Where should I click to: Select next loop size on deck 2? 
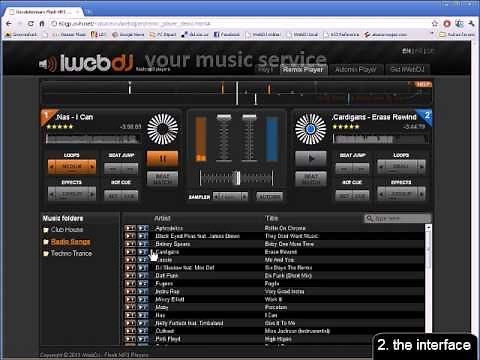[422, 166]
